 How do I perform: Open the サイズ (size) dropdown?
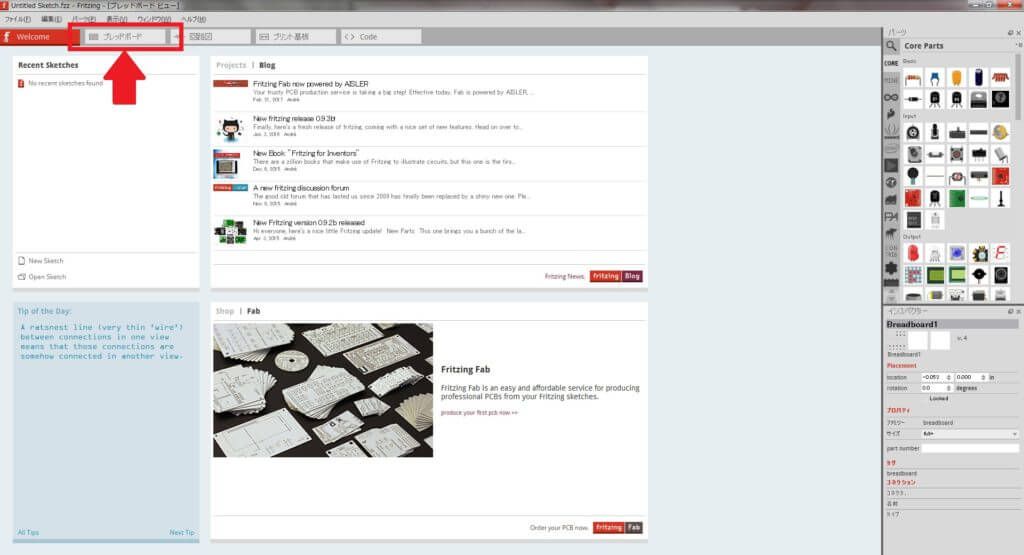click(970, 434)
